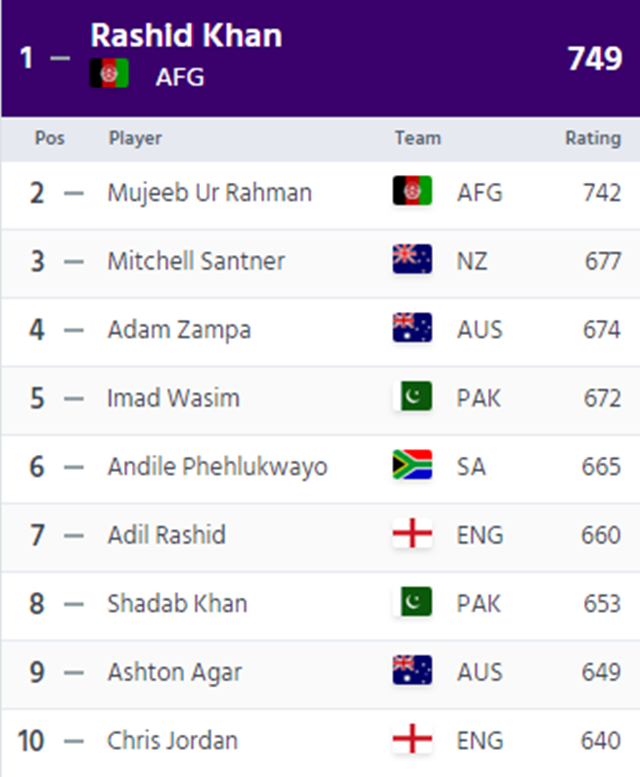Click the Pakistan flag beside Shadab Khan
This screenshot has width=640, height=777.
click(x=412, y=602)
